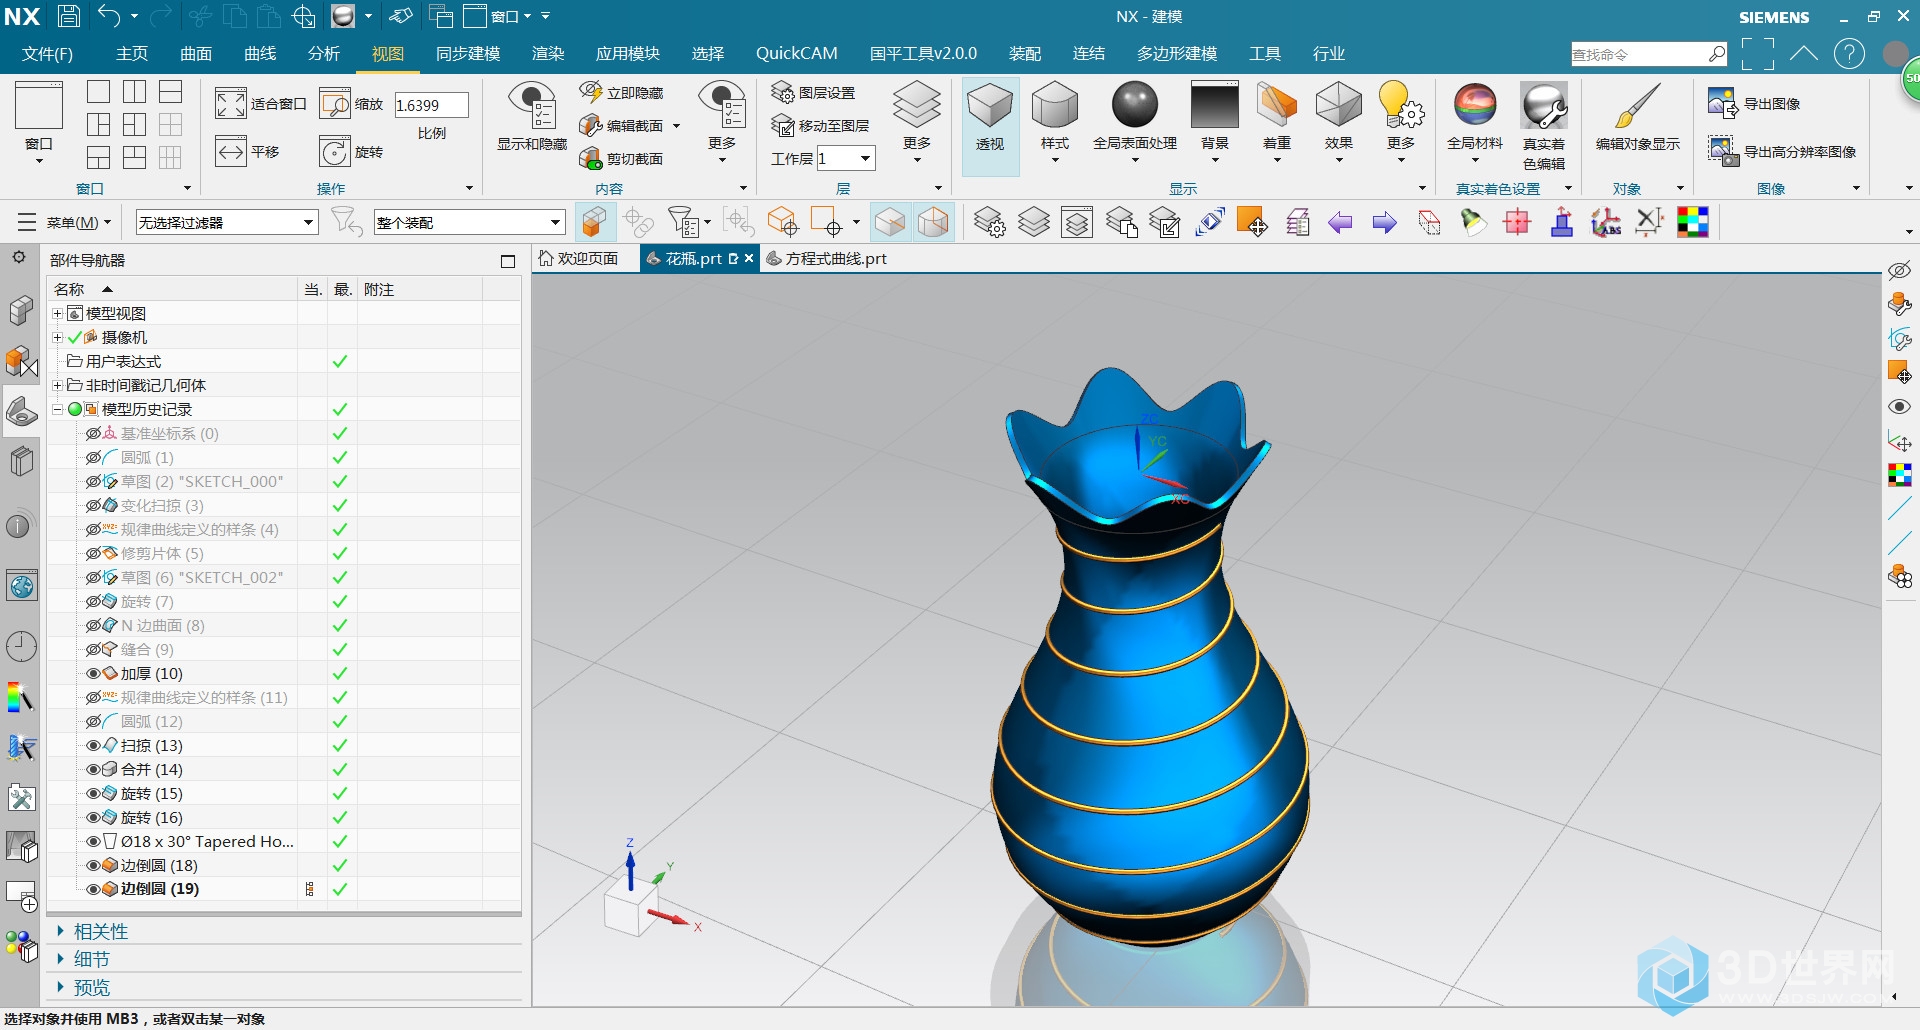Click Move to Layer (移动至图层)
Screen dimensions: 1920x1030
(821, 125)
